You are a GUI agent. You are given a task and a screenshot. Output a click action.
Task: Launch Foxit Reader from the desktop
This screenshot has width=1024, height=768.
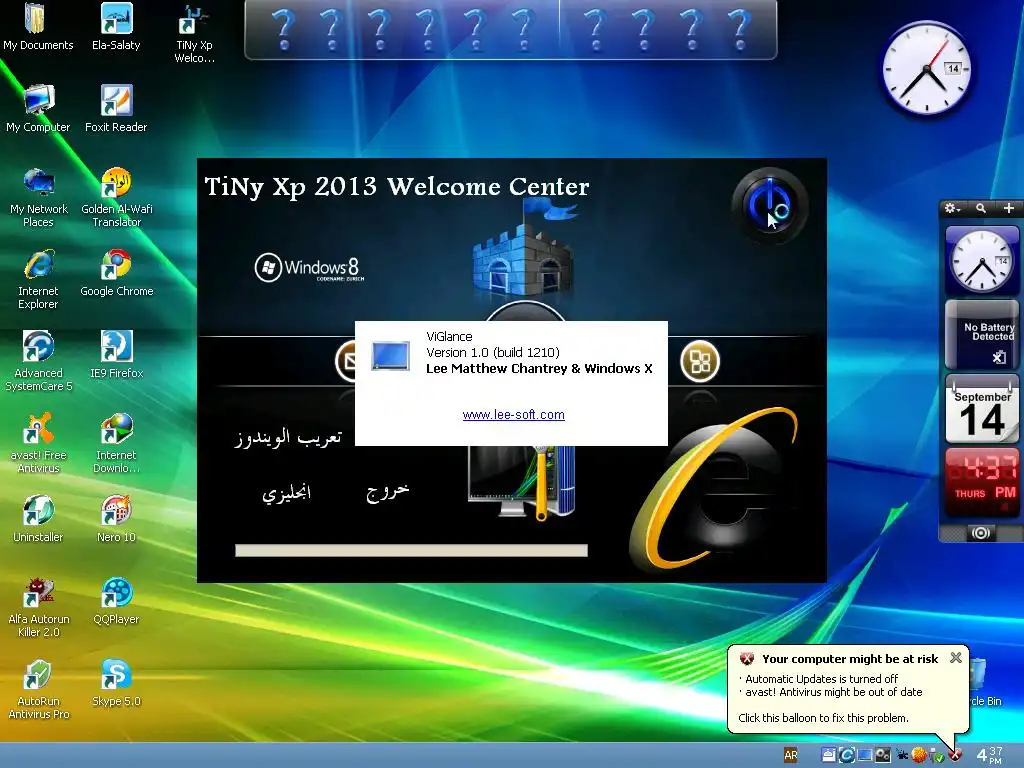(116, 109)
